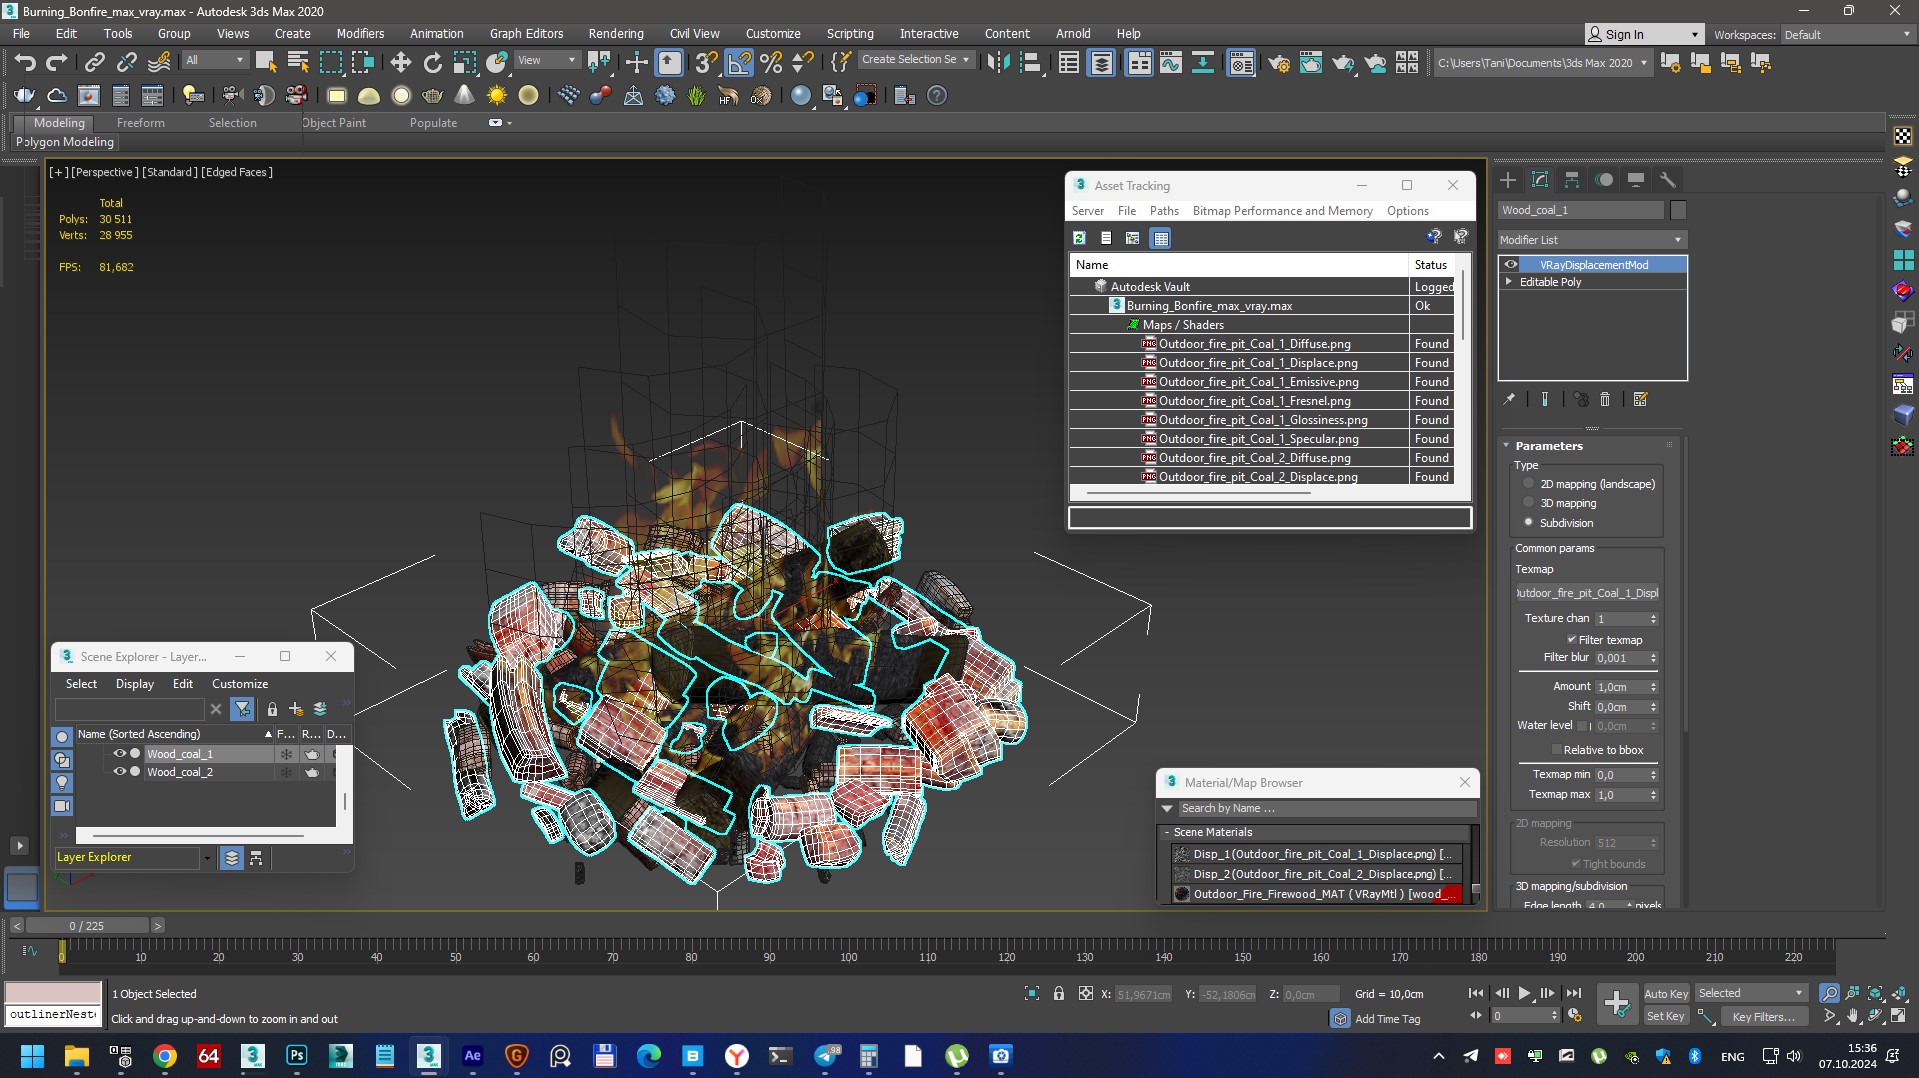Select the 3D mapping radio option
Viewport: 1919px width, 1078px height.
1528,503
